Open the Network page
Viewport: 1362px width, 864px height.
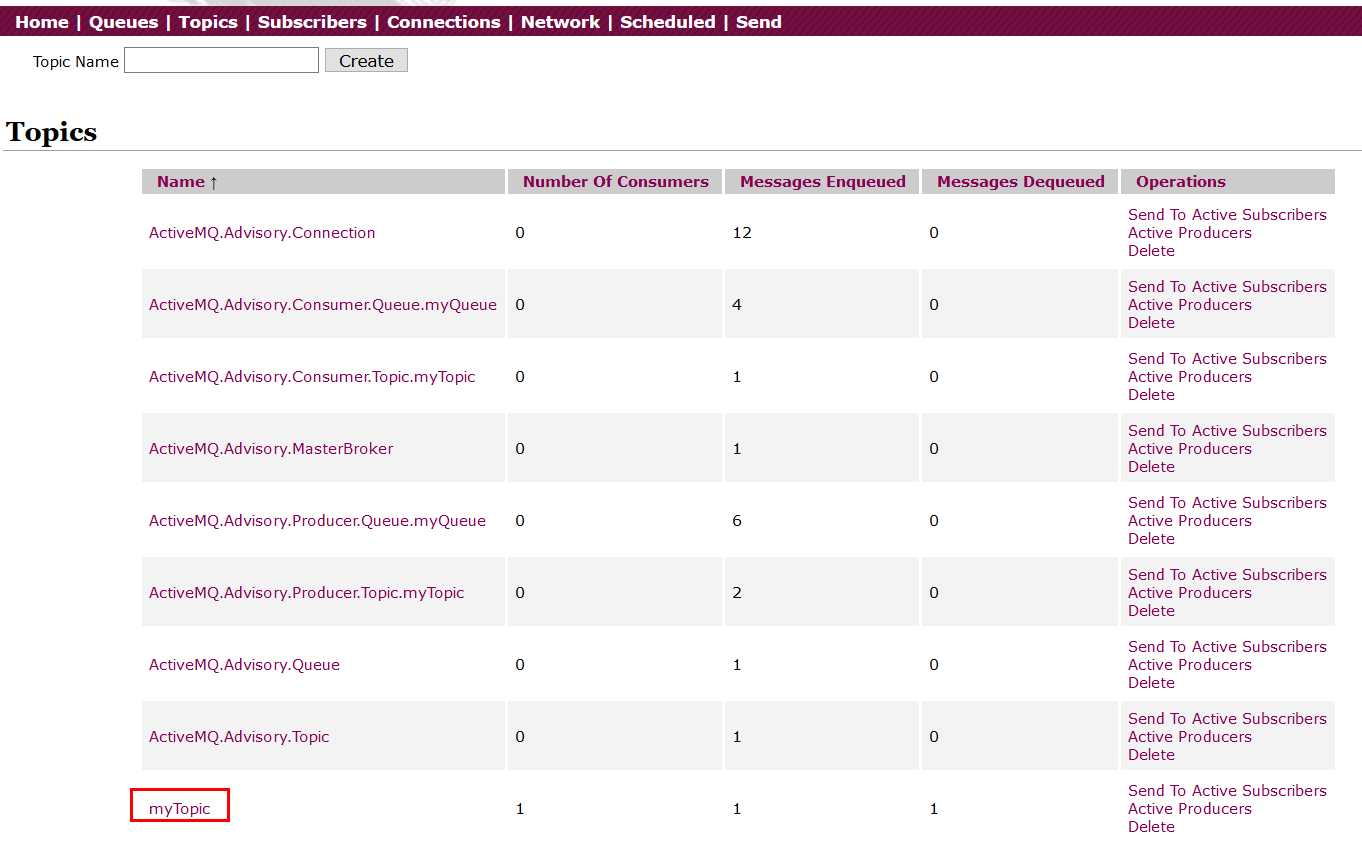[560, 22]
